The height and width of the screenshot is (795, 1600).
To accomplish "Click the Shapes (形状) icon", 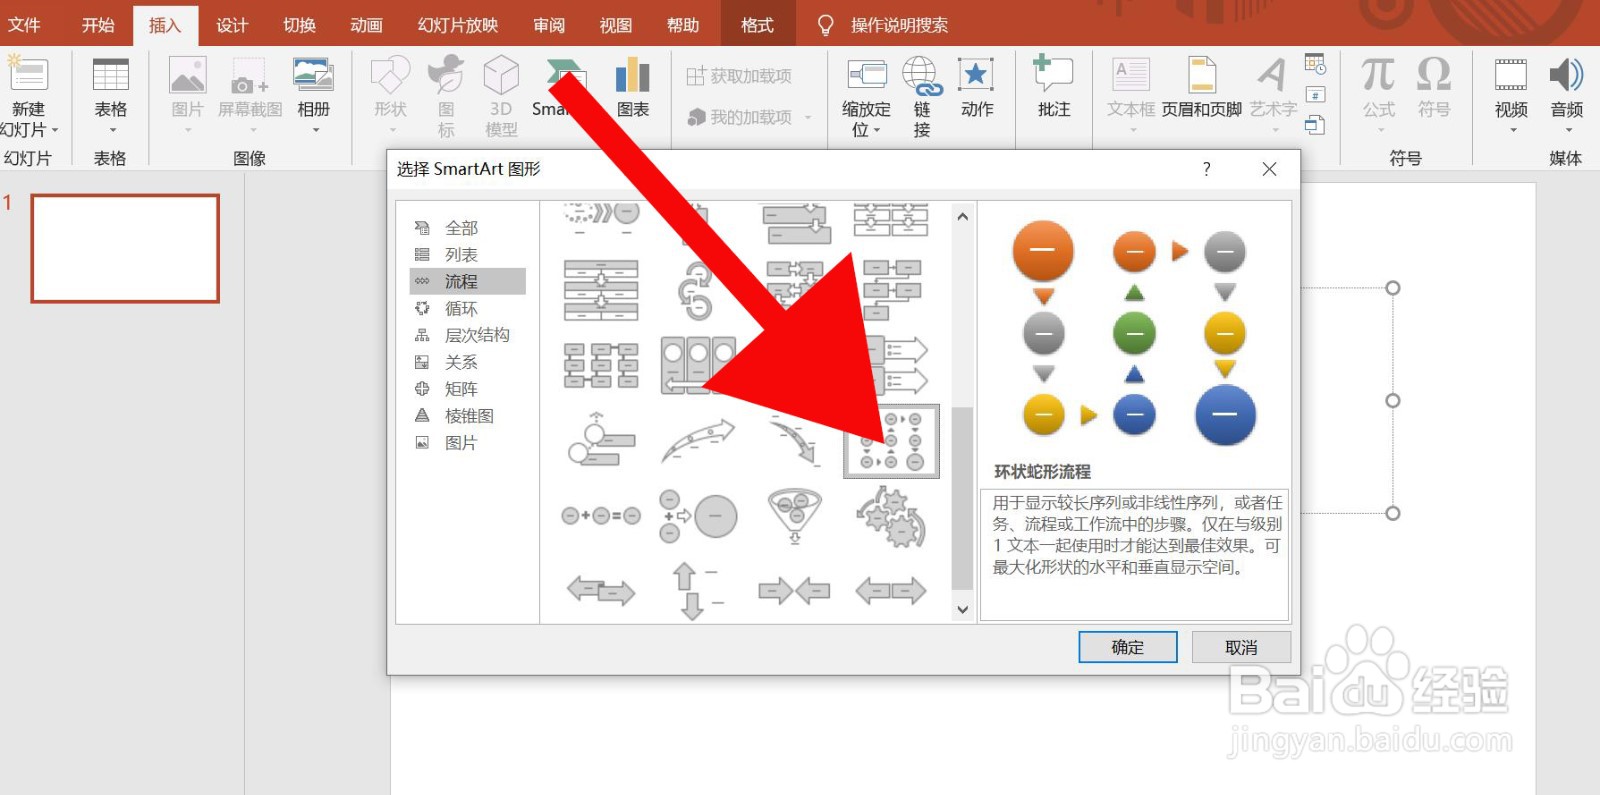I will pos(390,75).
